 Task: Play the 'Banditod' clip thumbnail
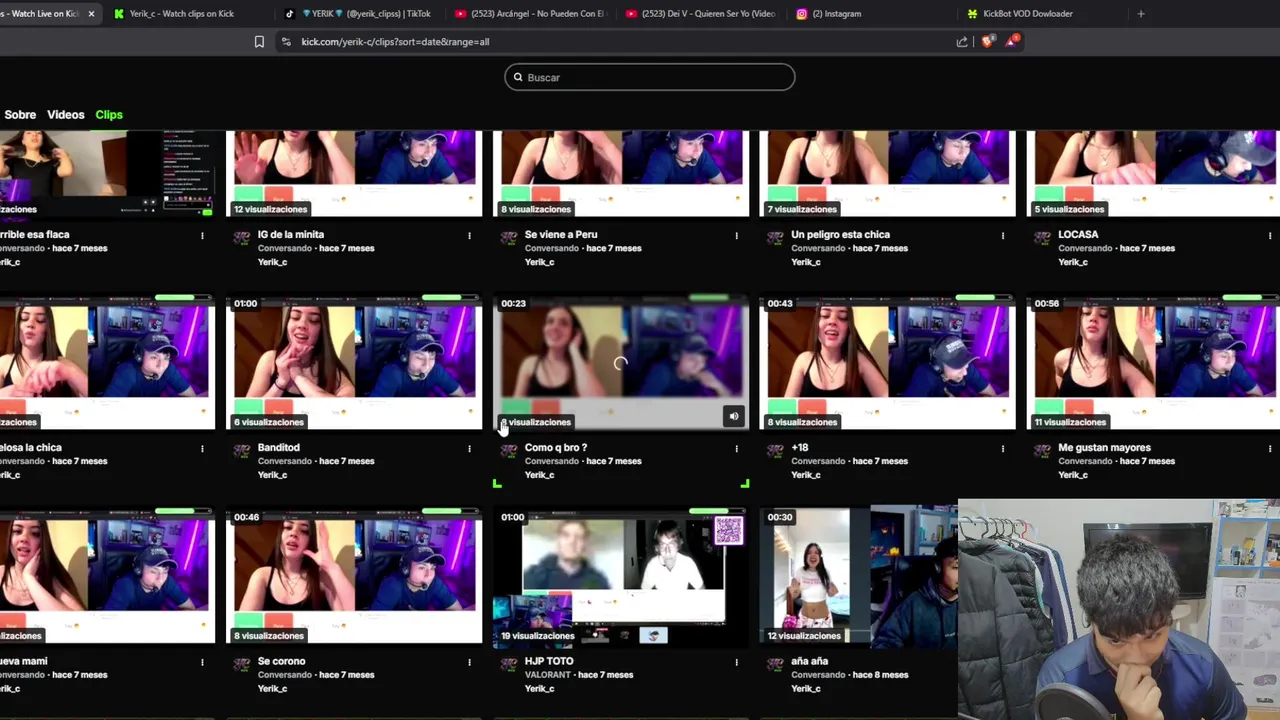click(x=354, y=363)
